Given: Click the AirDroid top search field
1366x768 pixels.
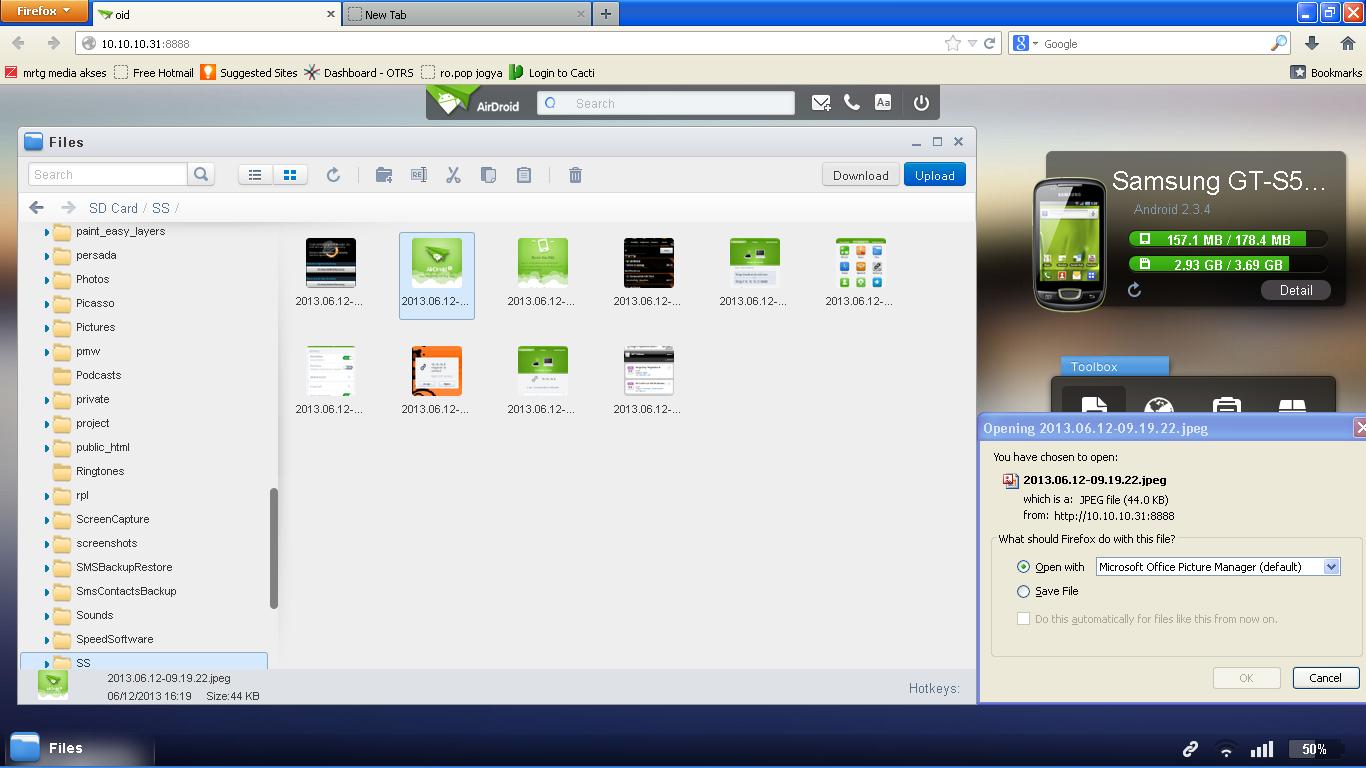Looking at the screenshot, I should (x=666, y=103).
